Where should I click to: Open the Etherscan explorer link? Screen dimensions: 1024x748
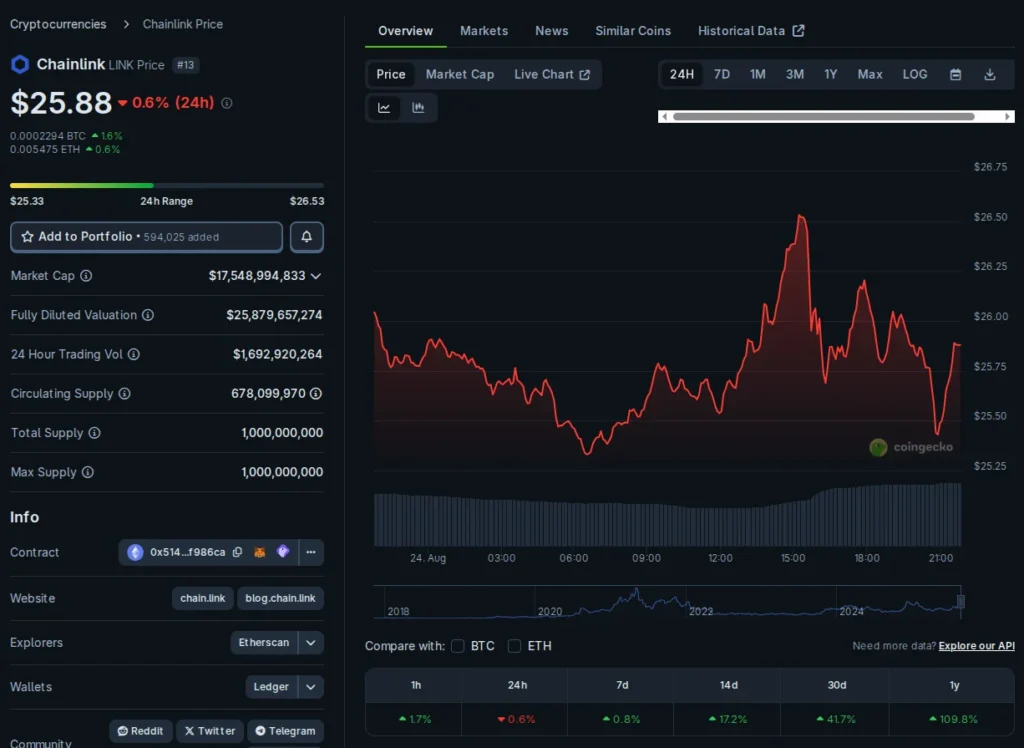(264, 642)
